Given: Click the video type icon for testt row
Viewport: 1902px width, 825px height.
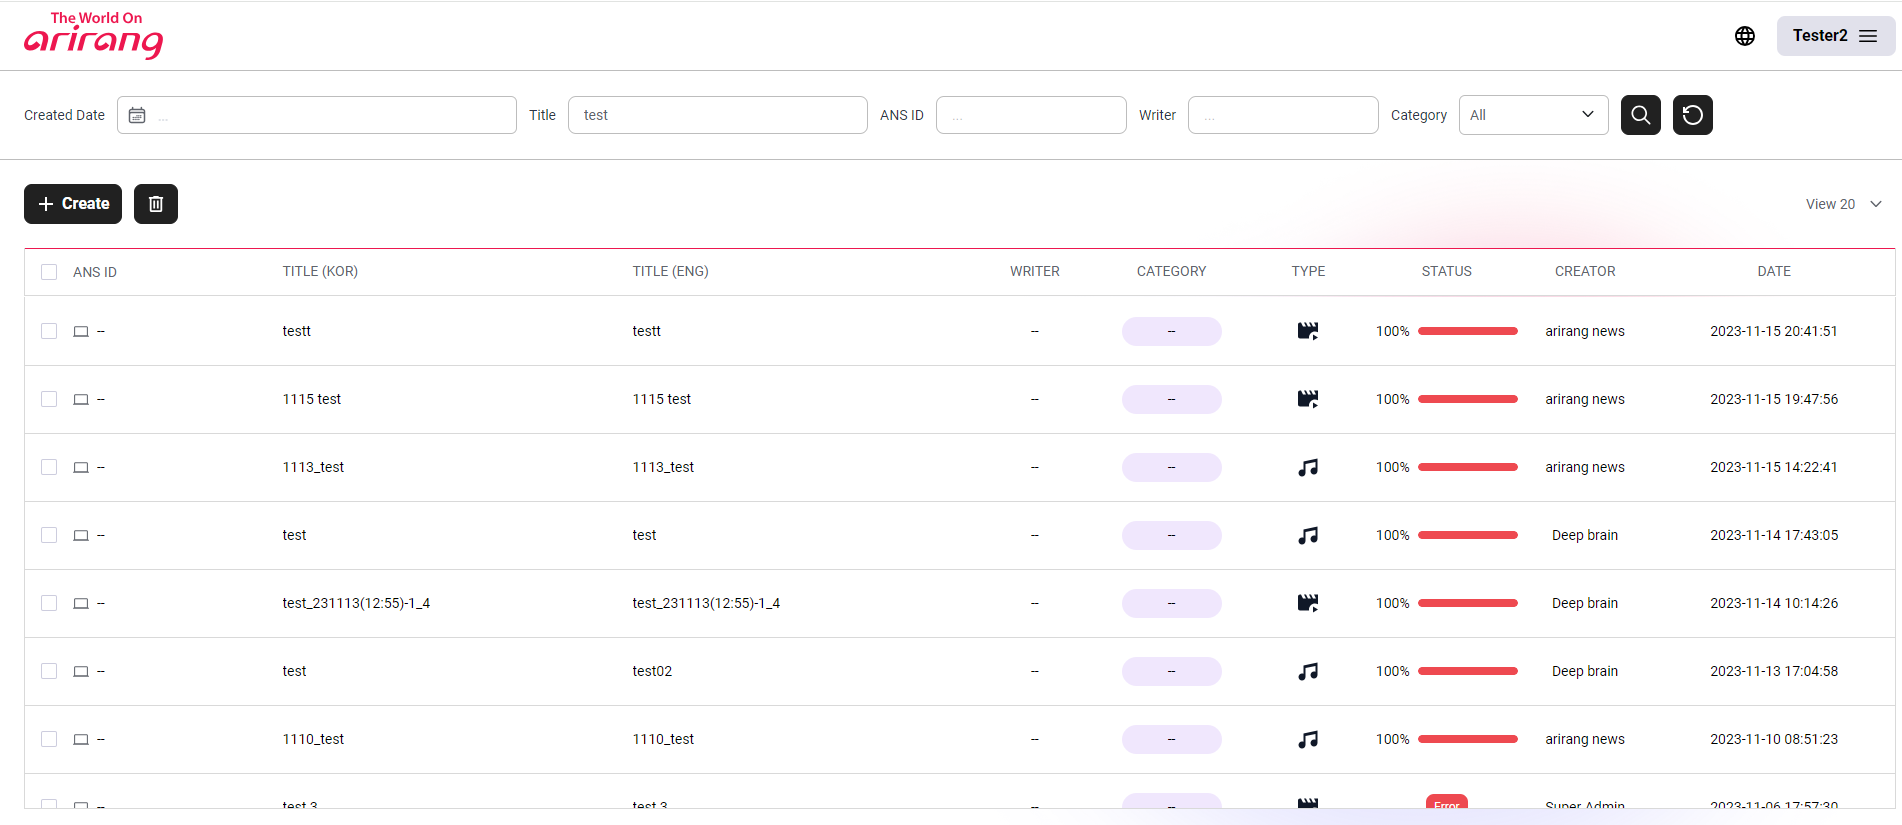Looking at the screenshot, I should click(x=1307, y=331).
